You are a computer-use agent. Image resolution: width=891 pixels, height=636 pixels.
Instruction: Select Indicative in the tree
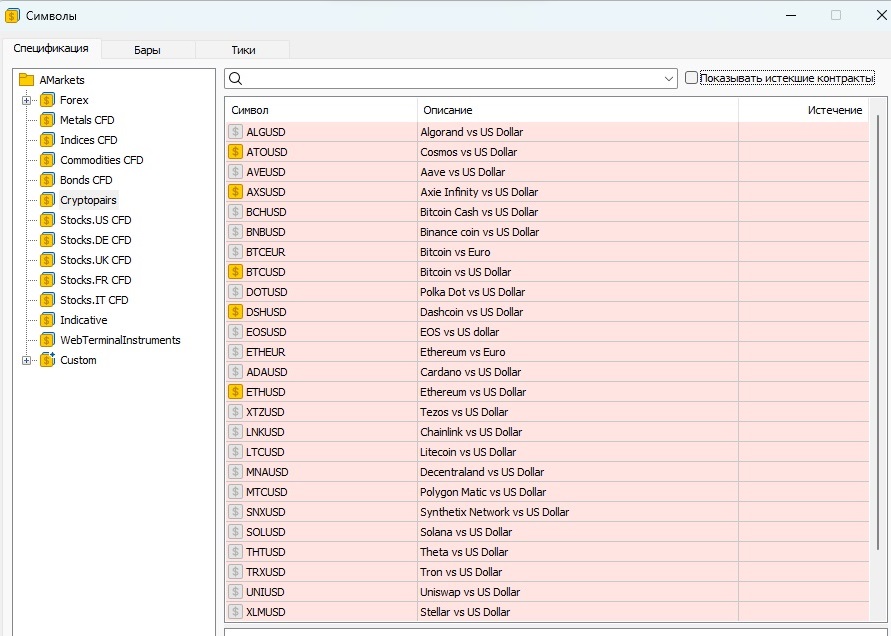click(84, 320)
